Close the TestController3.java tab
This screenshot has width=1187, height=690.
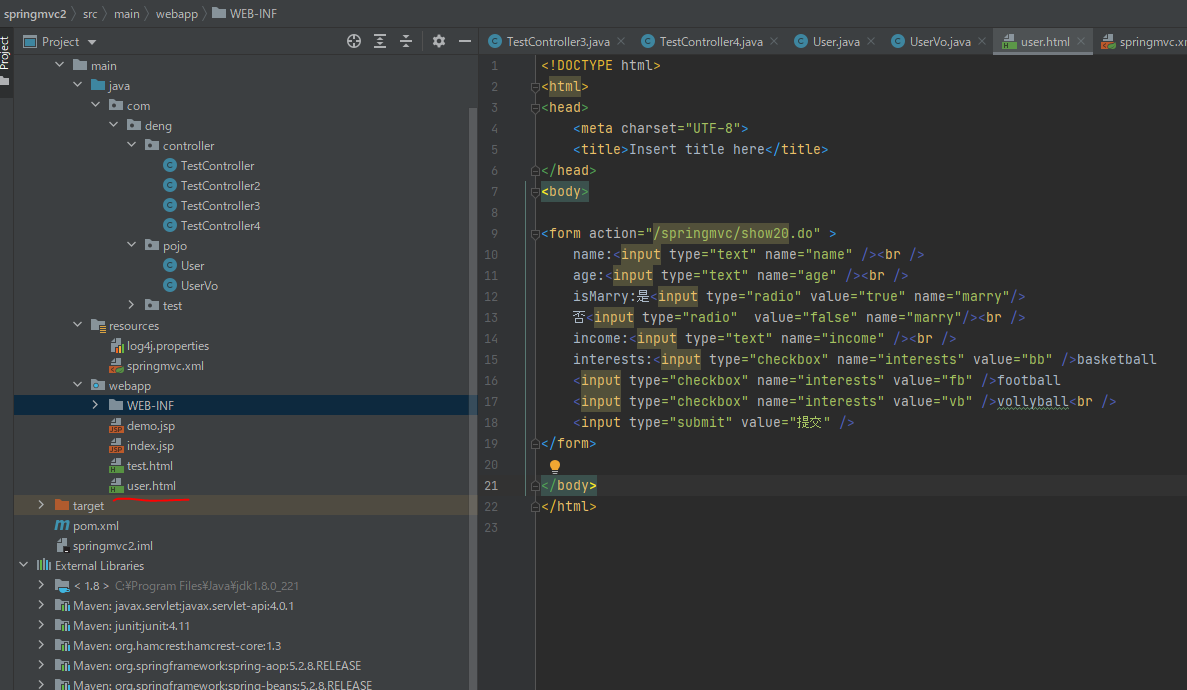tap(622, 41)
